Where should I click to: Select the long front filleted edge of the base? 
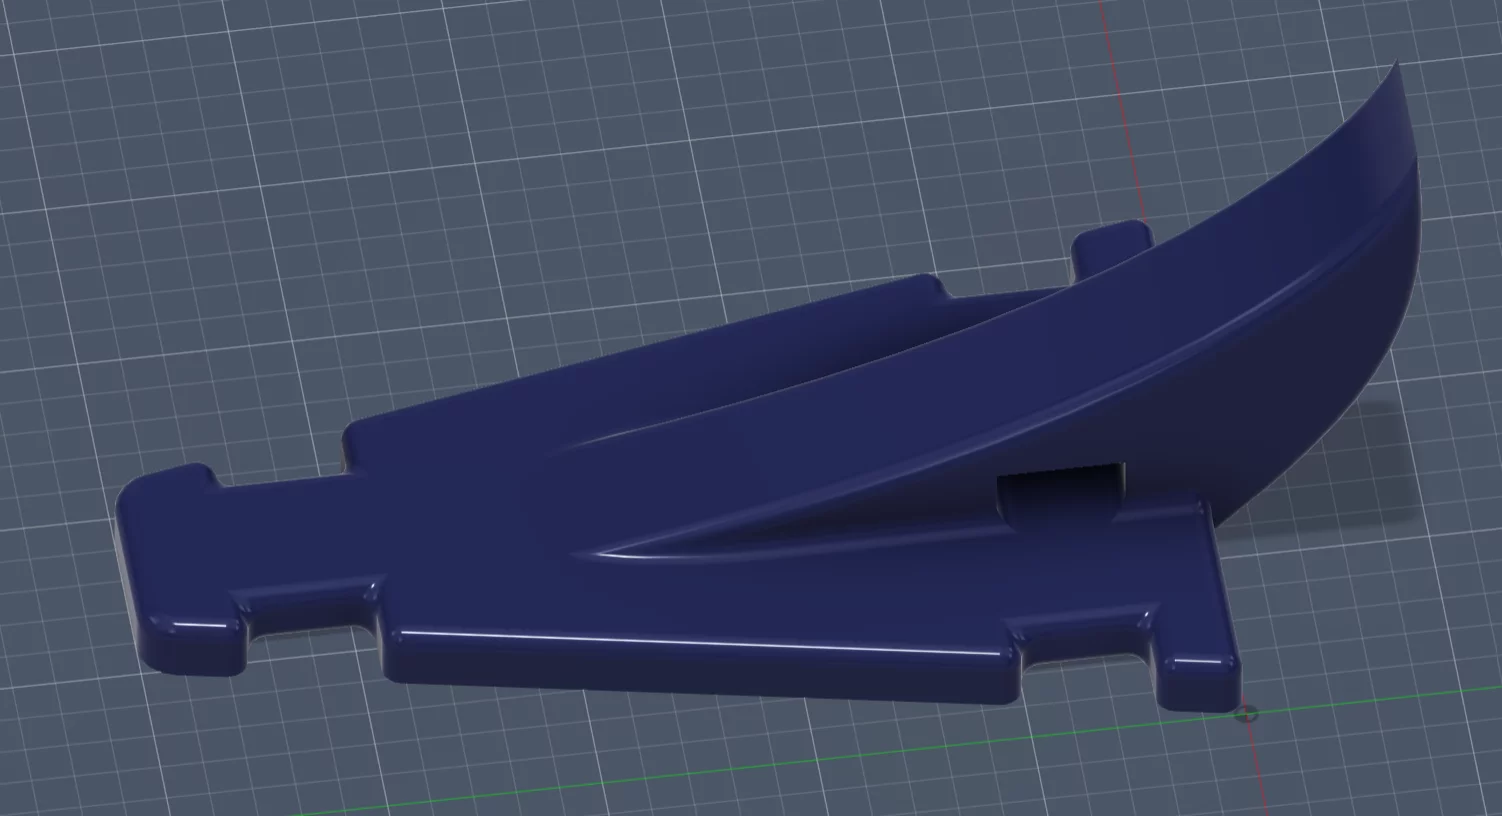click(700, 643)
